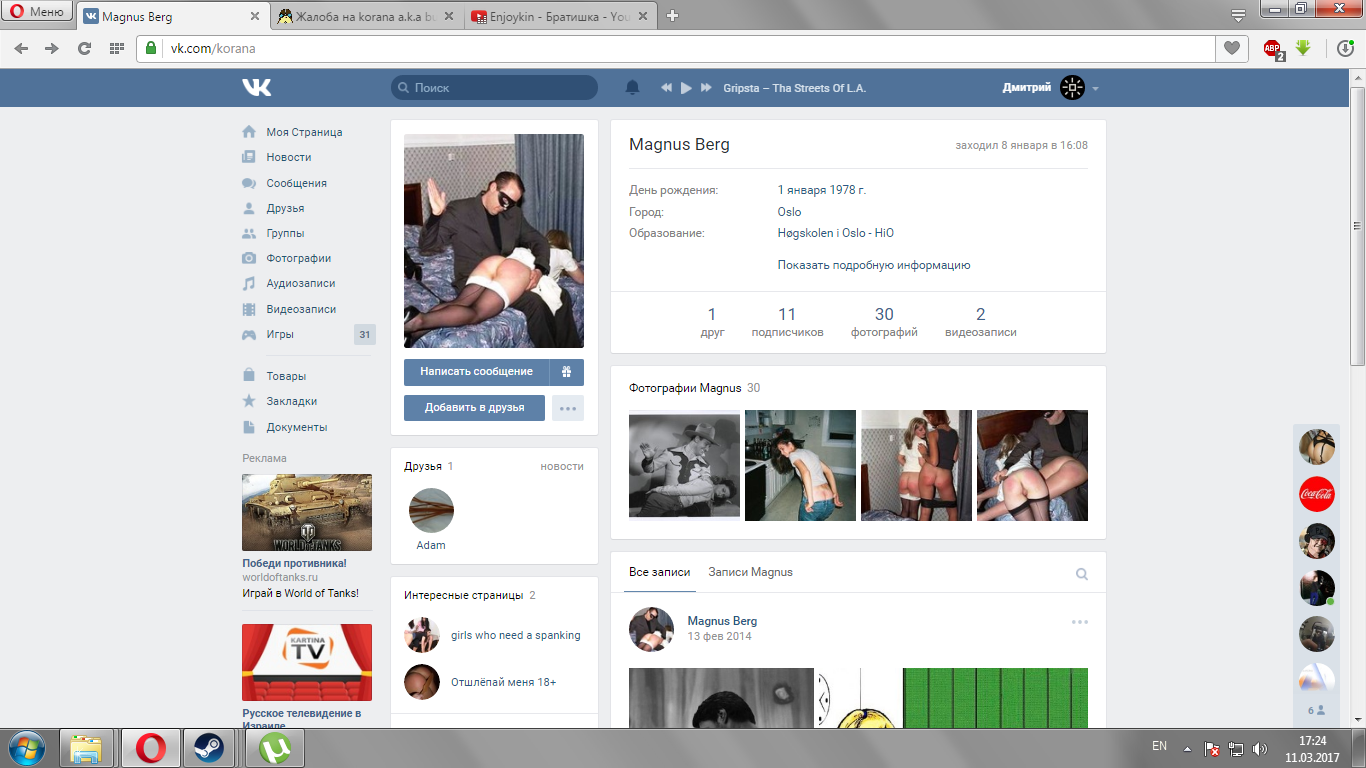Click Написать сообщение button
Screen dimensions: 1366x768
(476, 372)
